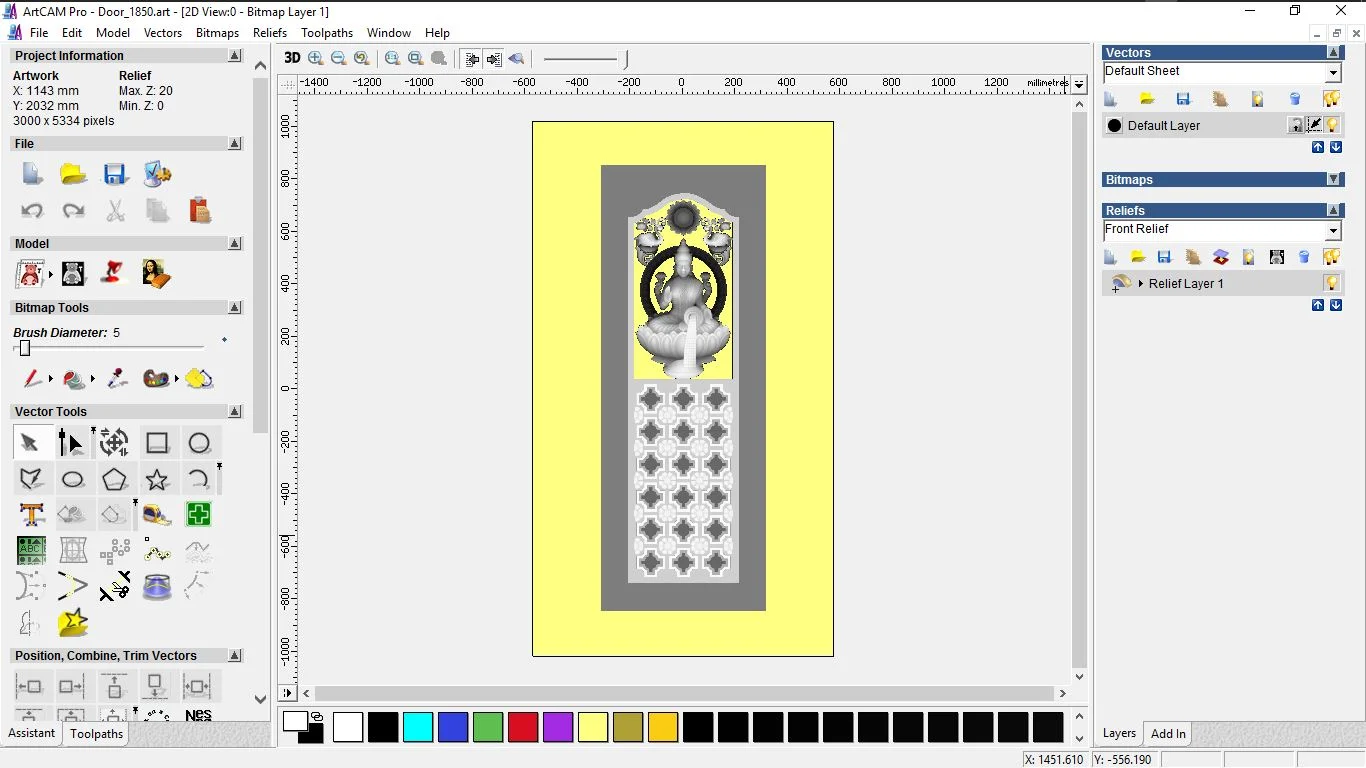This screenshot has height=768, width=1366.
Task: Open the Front Relief dropdown
Action: click(1334, 229)
